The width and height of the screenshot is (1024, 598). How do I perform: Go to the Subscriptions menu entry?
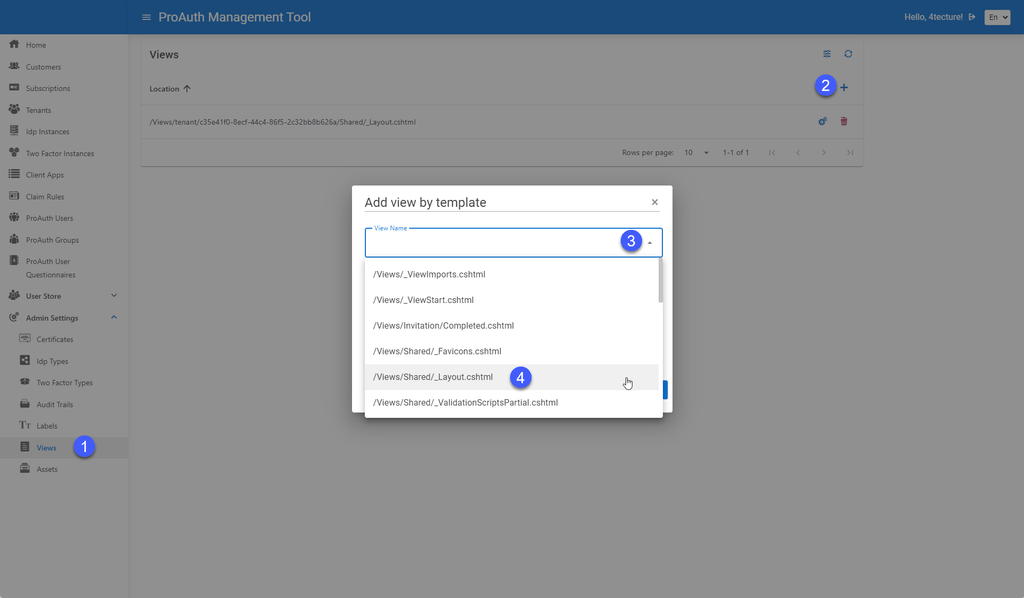point(12,88)
